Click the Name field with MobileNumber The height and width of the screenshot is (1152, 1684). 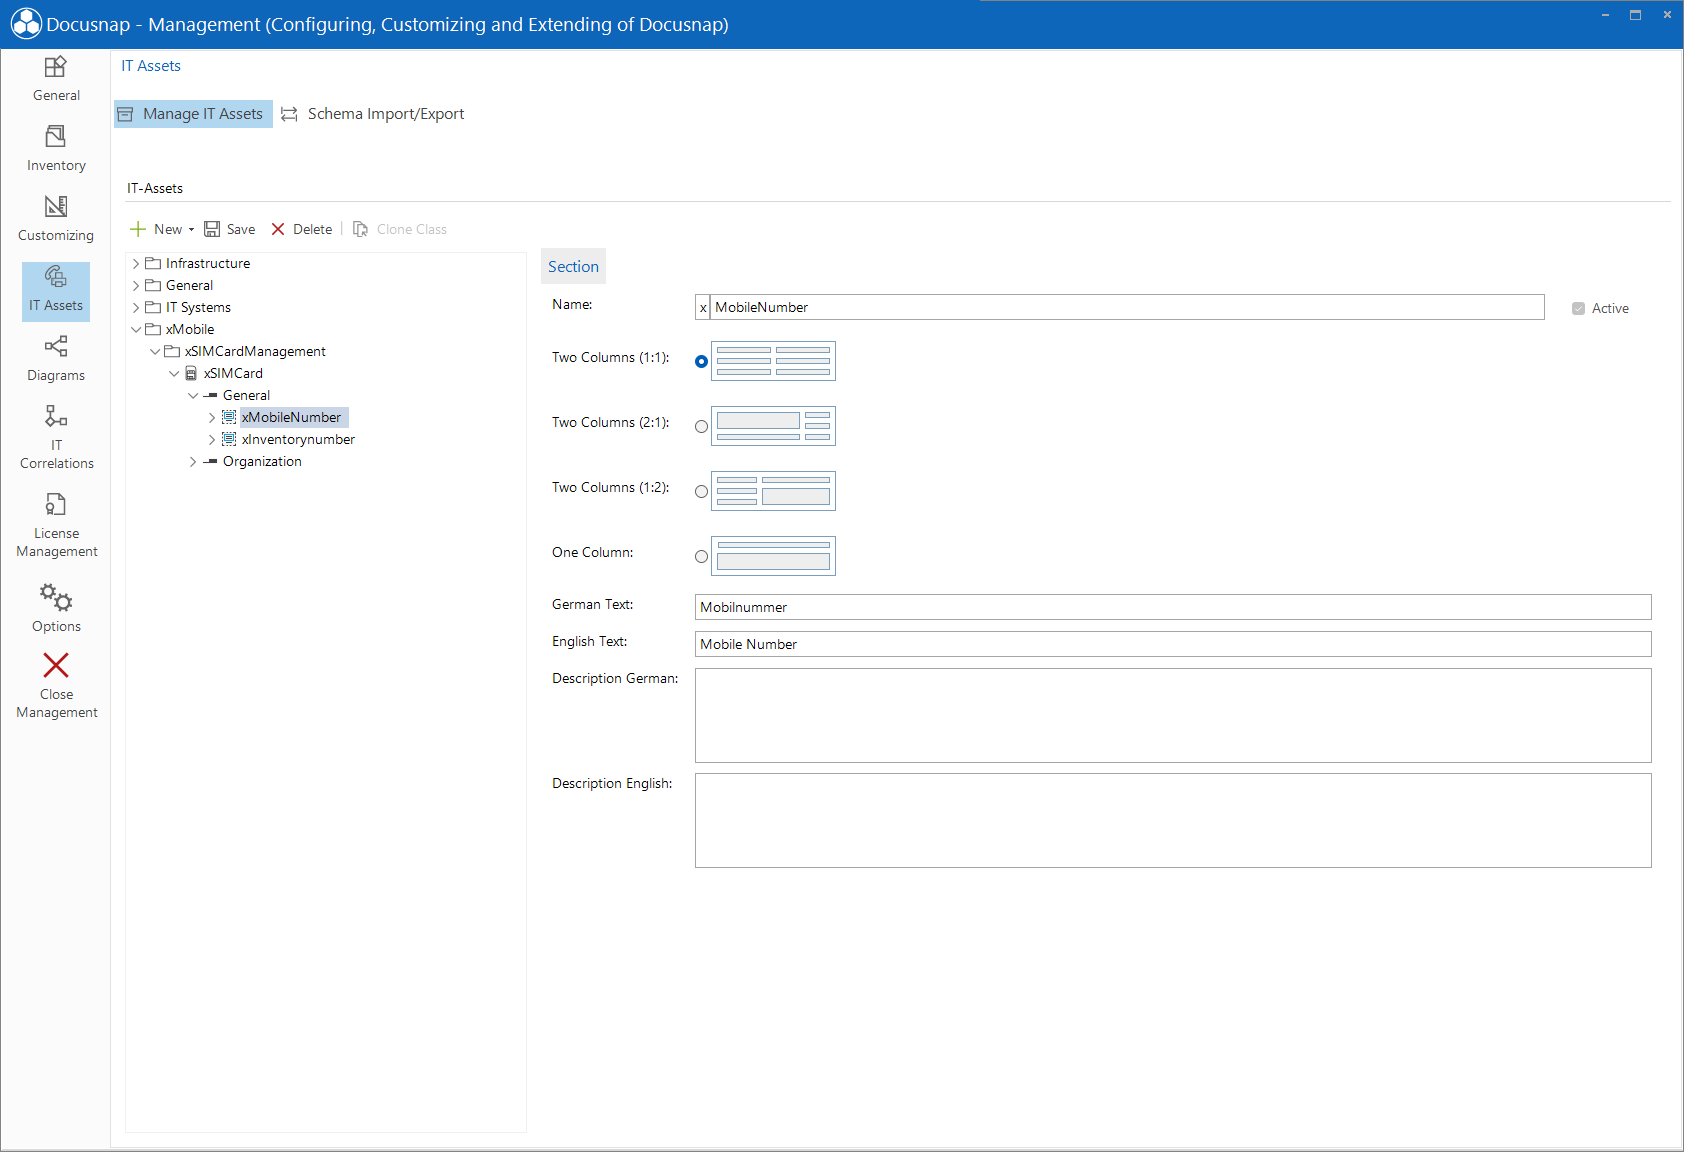click(1127, 307)
